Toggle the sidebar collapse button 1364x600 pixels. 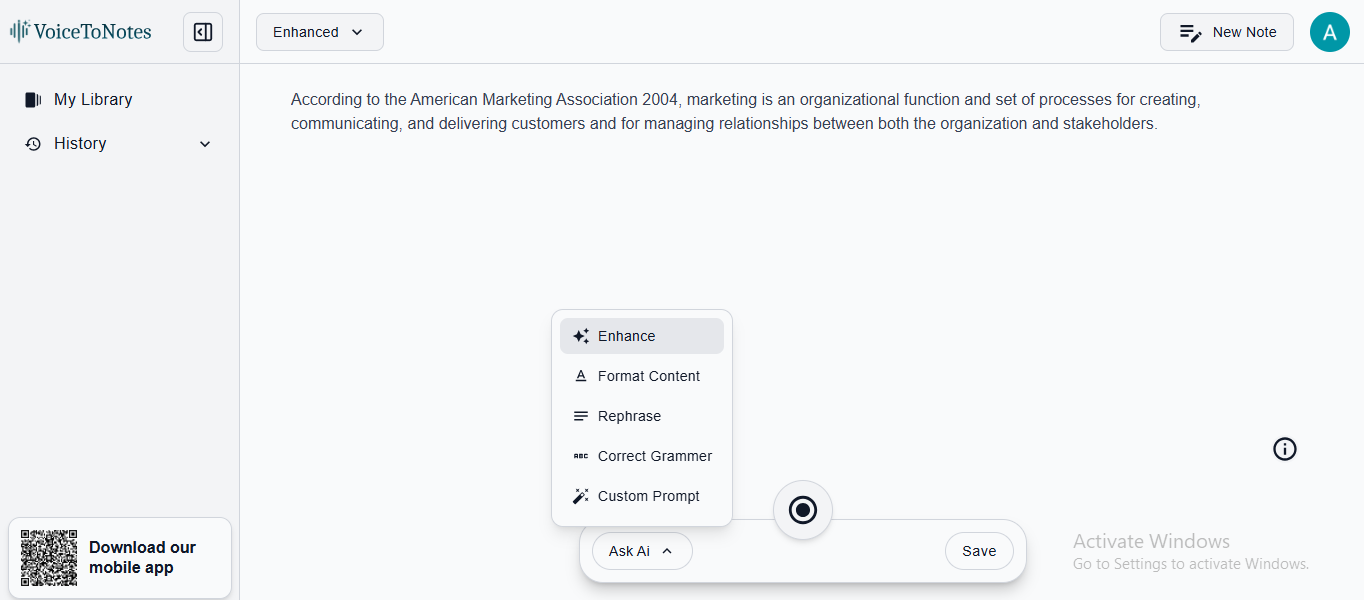click(x=202, y=31)
